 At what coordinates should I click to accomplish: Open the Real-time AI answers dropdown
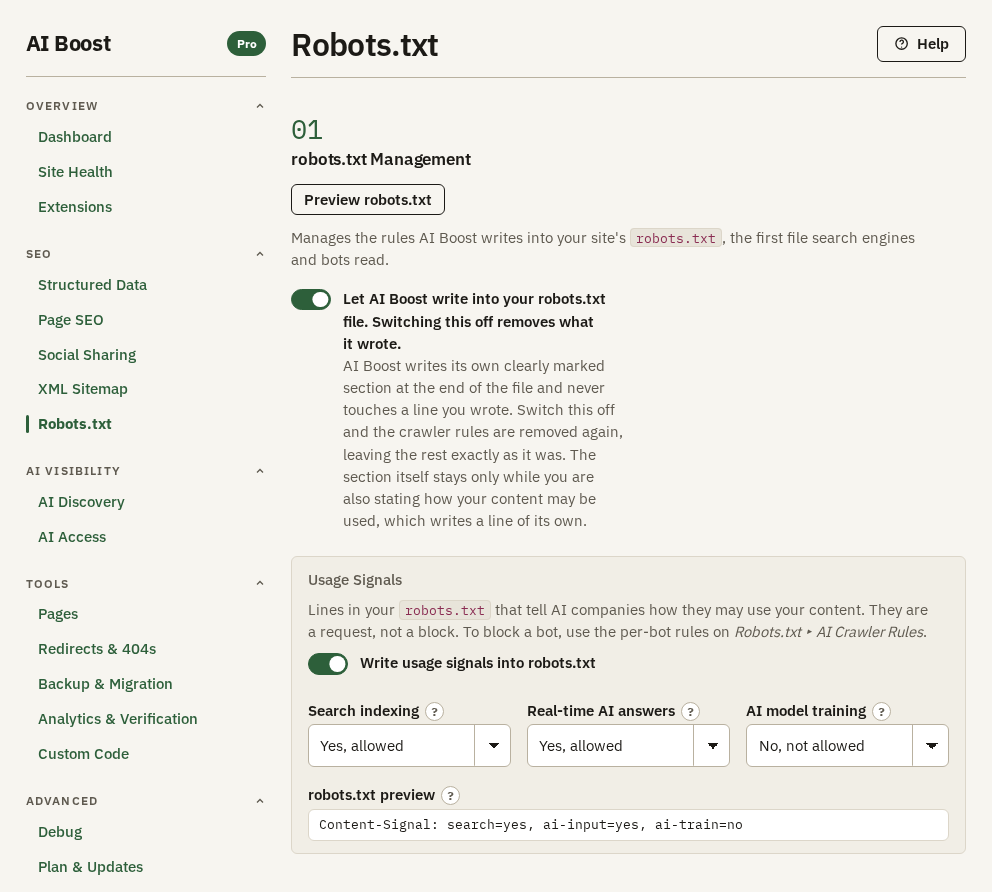628,746
